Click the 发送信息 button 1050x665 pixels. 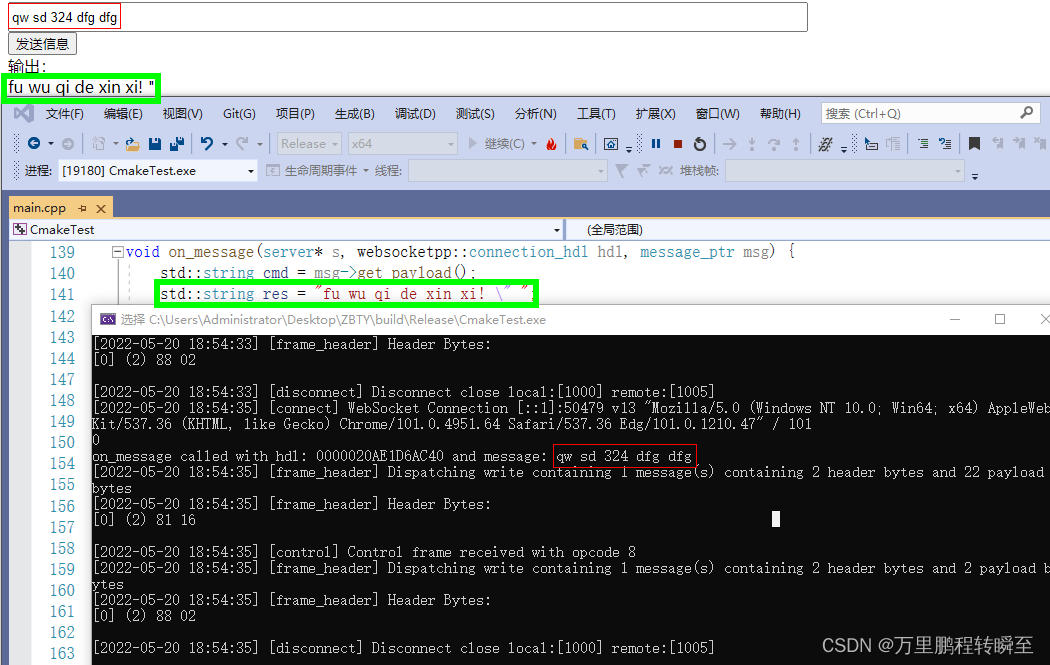coord(42,44)
